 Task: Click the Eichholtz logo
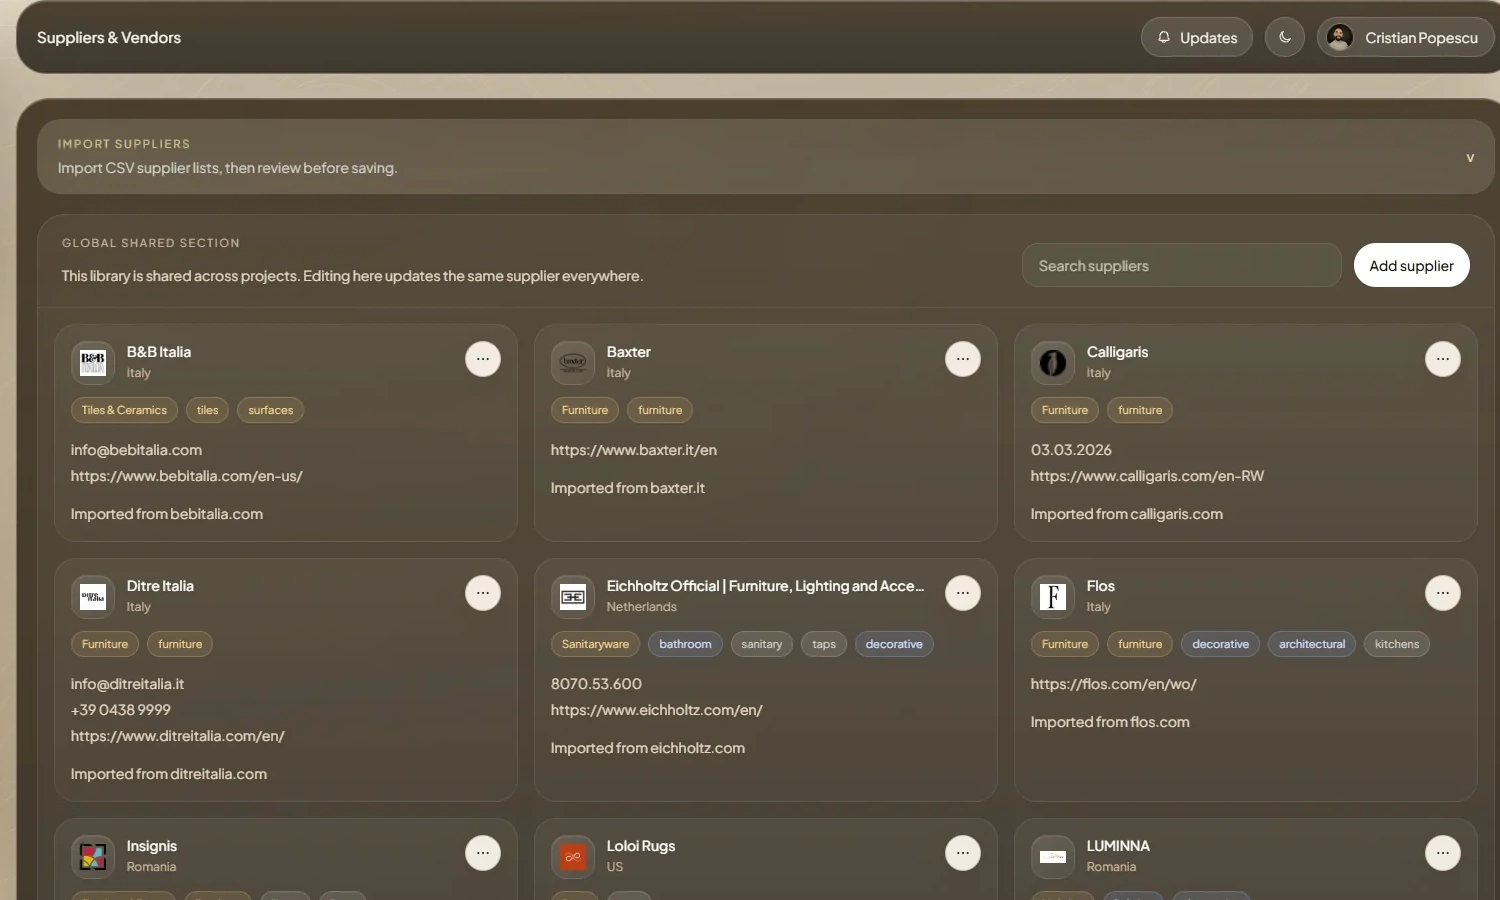click(x=573, y=596)
